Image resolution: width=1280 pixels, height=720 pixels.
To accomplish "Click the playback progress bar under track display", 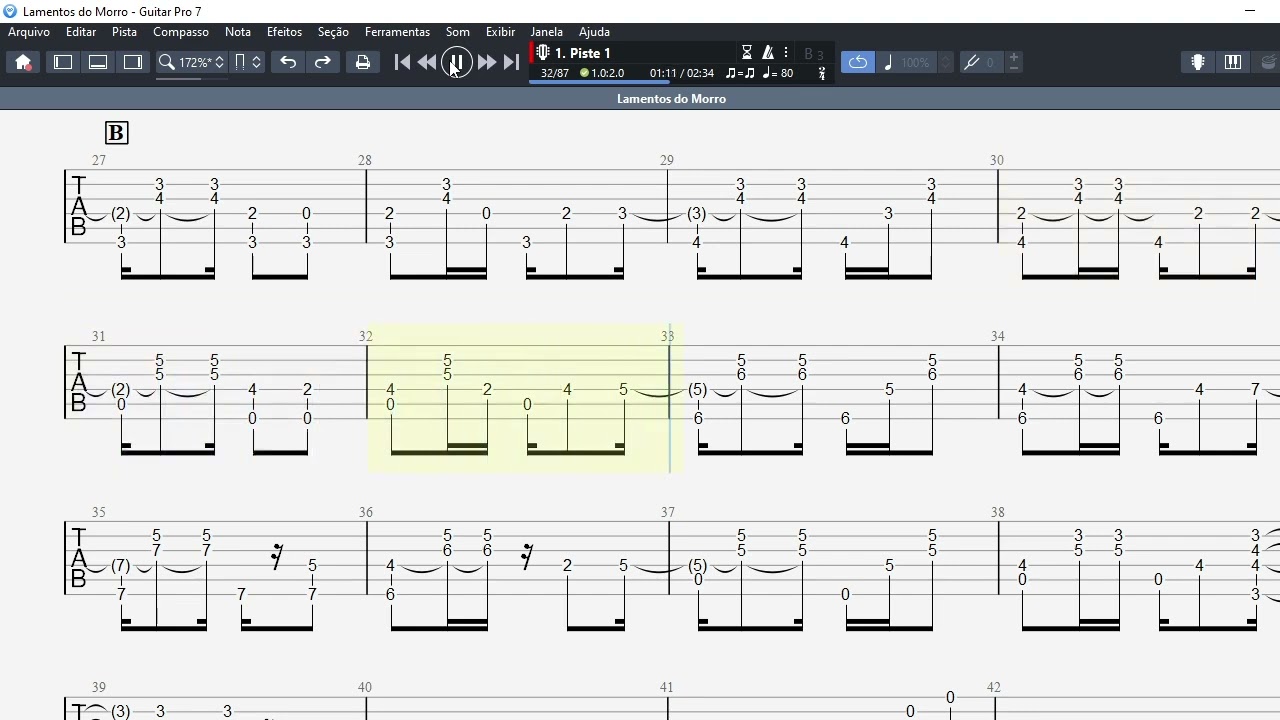I will [x=680, y=83].
